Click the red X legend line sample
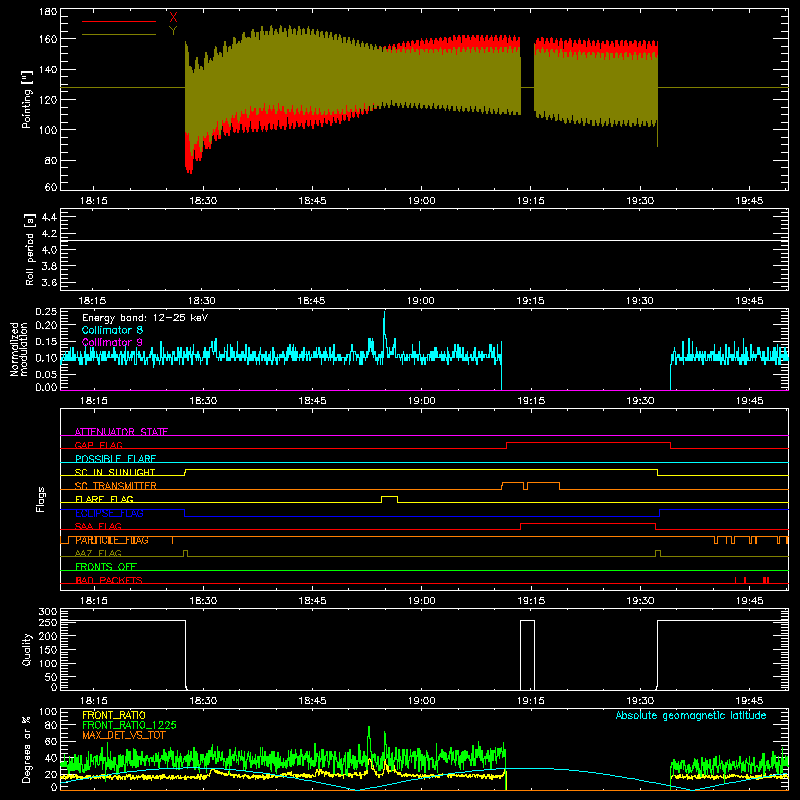 pyautogui.click(x=119, y=21)
